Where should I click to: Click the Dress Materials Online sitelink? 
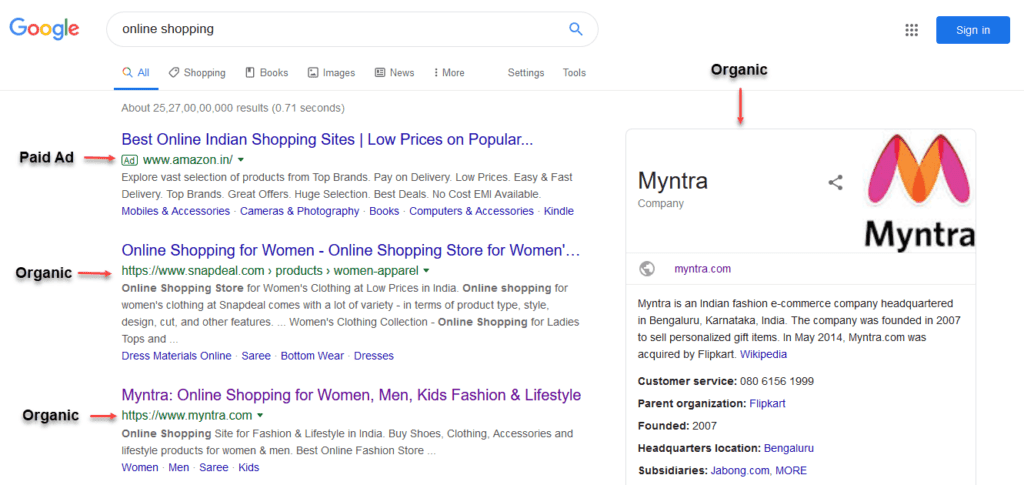tap(176, 356)
